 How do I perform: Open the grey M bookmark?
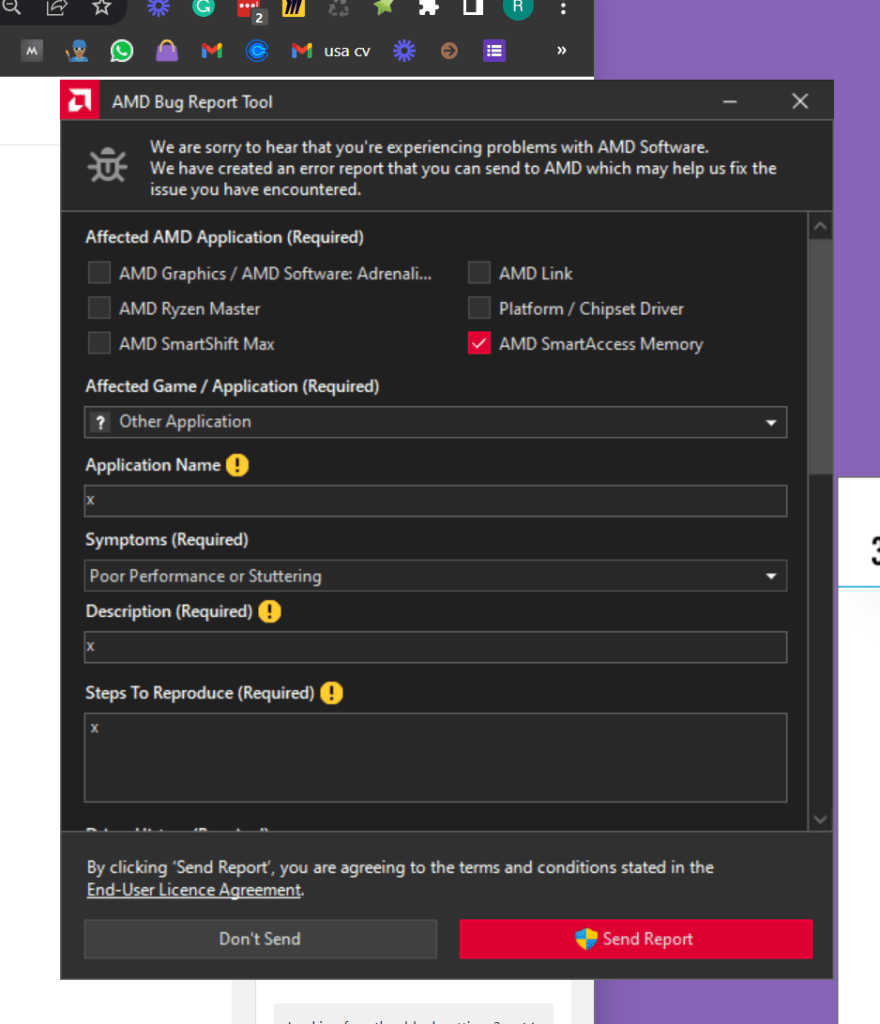pyautogui.click(x=32, y=50)
